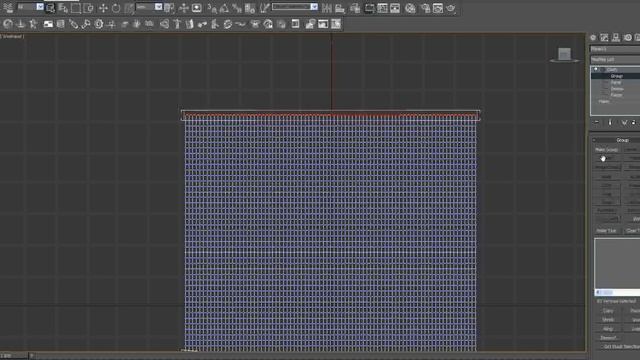Screen dimensions: 640x360
Task: Click the Ring selection button
Action: pos(608,329)
